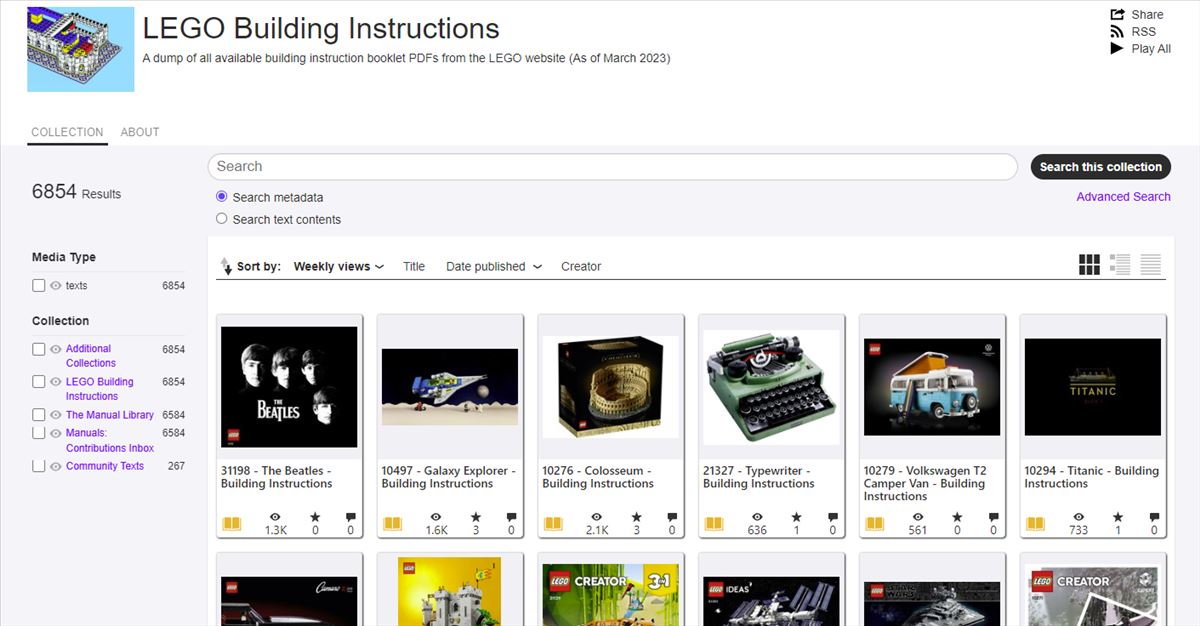Click the views eye icon on Colosseum card
Image resolution: width=1200 pixels, height=626 pixels.
tap(597, 518)
